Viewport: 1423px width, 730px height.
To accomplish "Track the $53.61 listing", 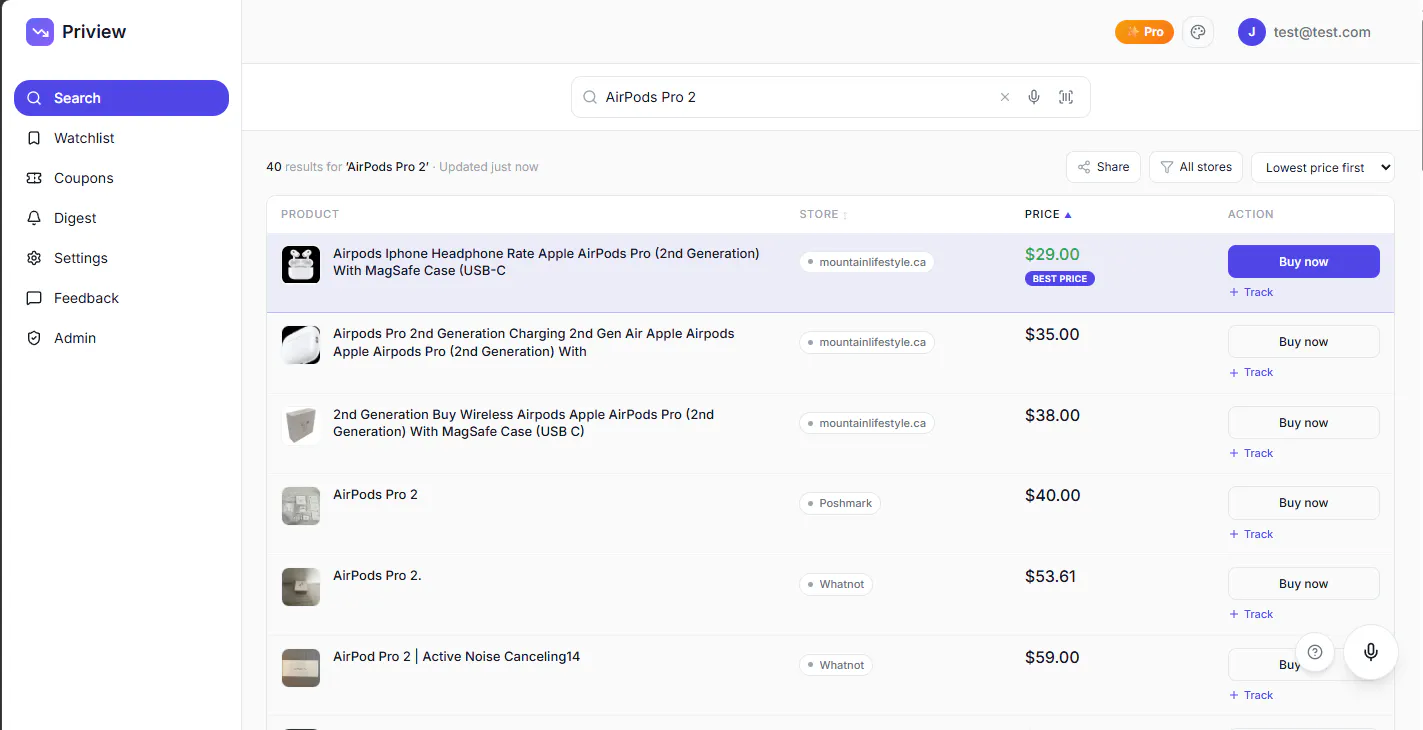I will pos(1251,614).
